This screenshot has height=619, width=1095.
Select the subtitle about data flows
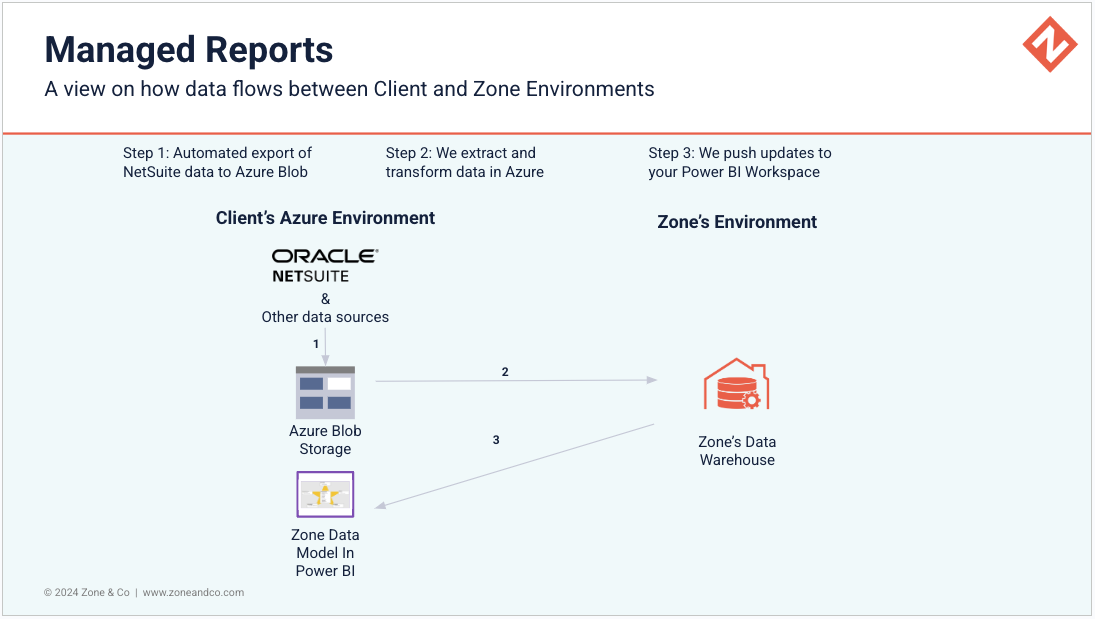[349, 89]
